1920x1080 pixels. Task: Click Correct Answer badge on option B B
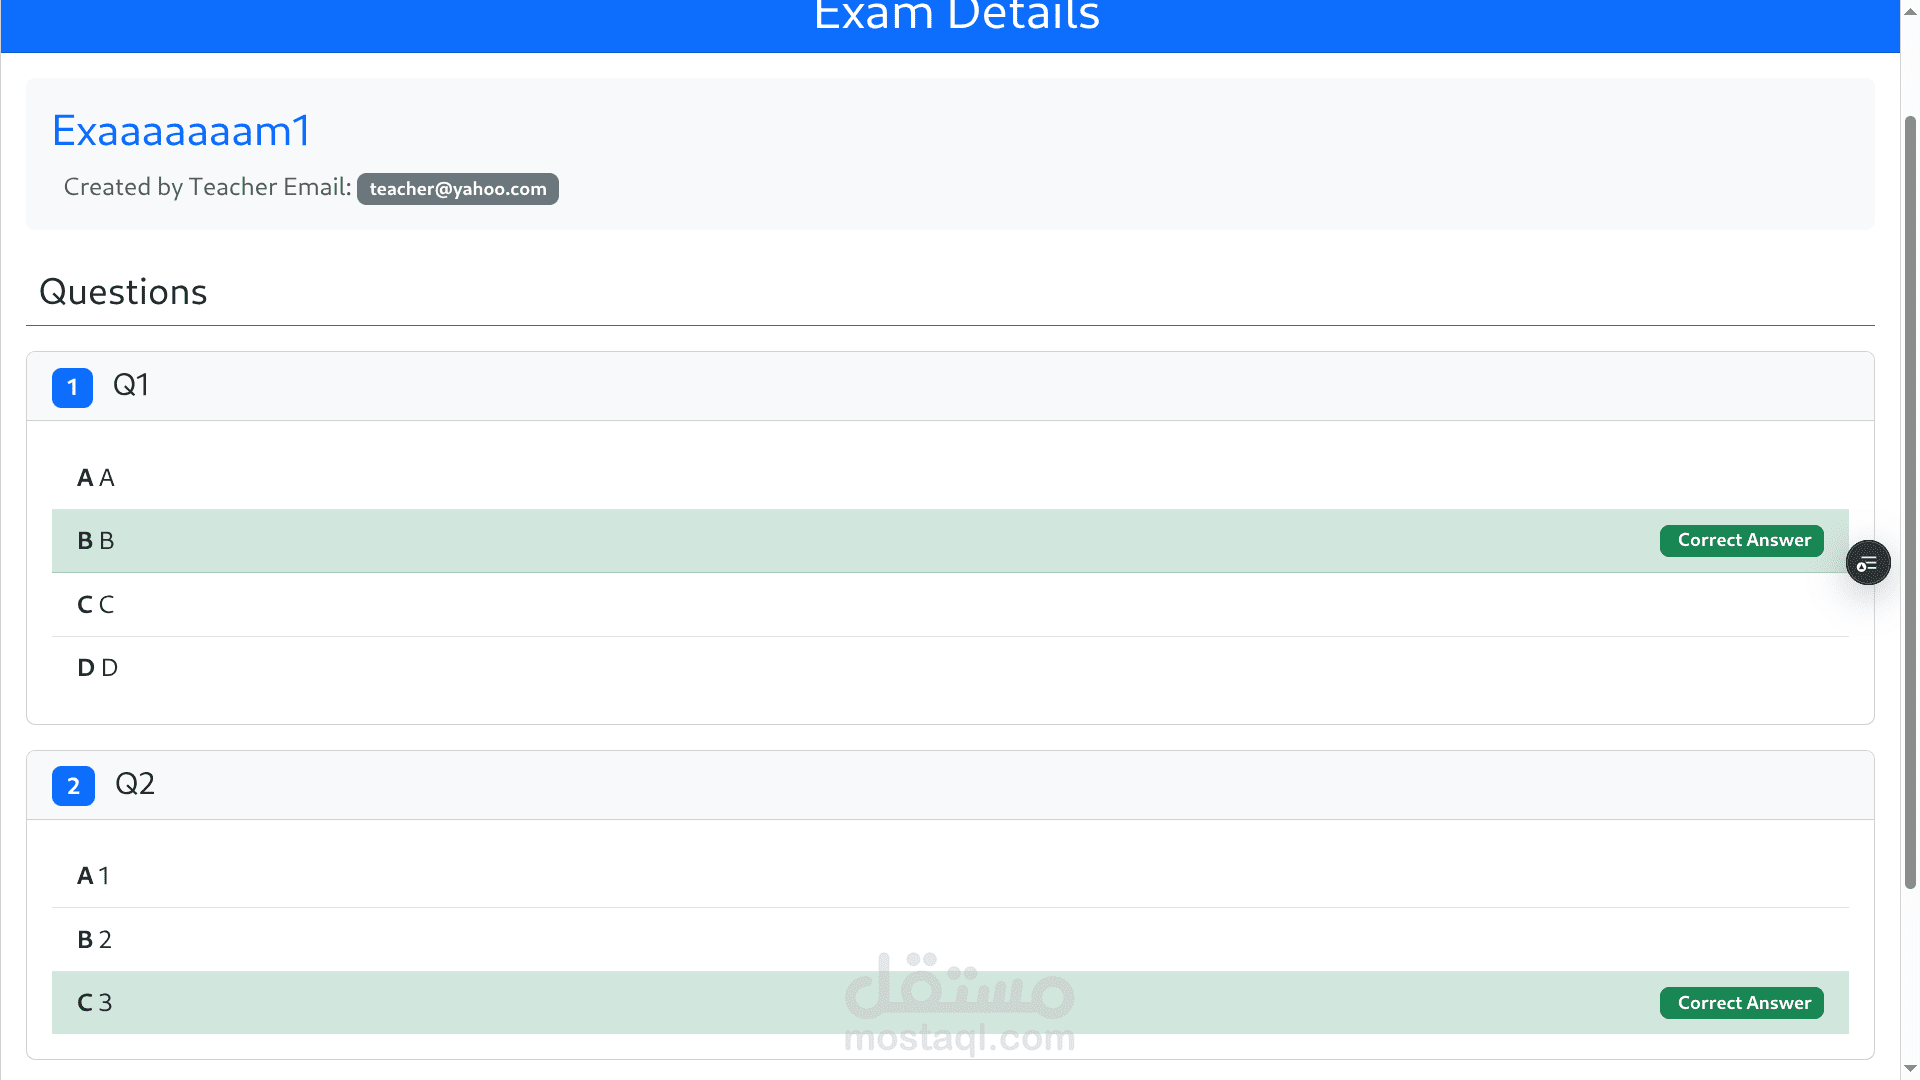(x=1741, y=541)
